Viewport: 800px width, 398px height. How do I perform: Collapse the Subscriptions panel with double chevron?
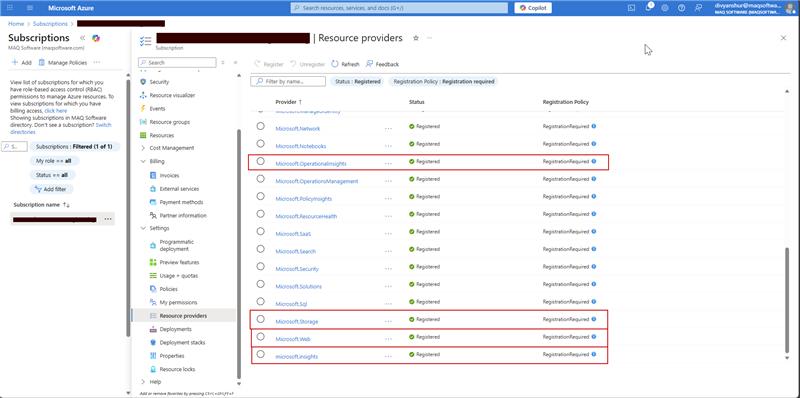tap(83, 38)
